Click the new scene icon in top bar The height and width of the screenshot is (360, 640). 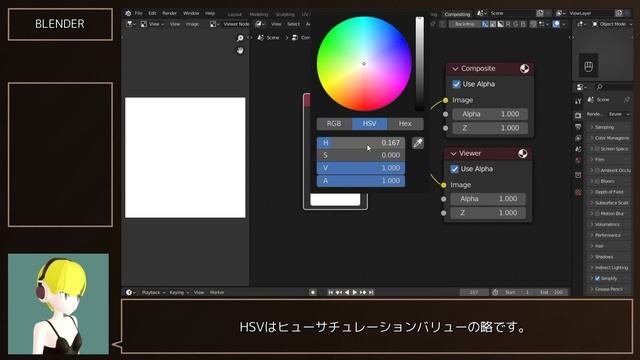click(540, 13)
